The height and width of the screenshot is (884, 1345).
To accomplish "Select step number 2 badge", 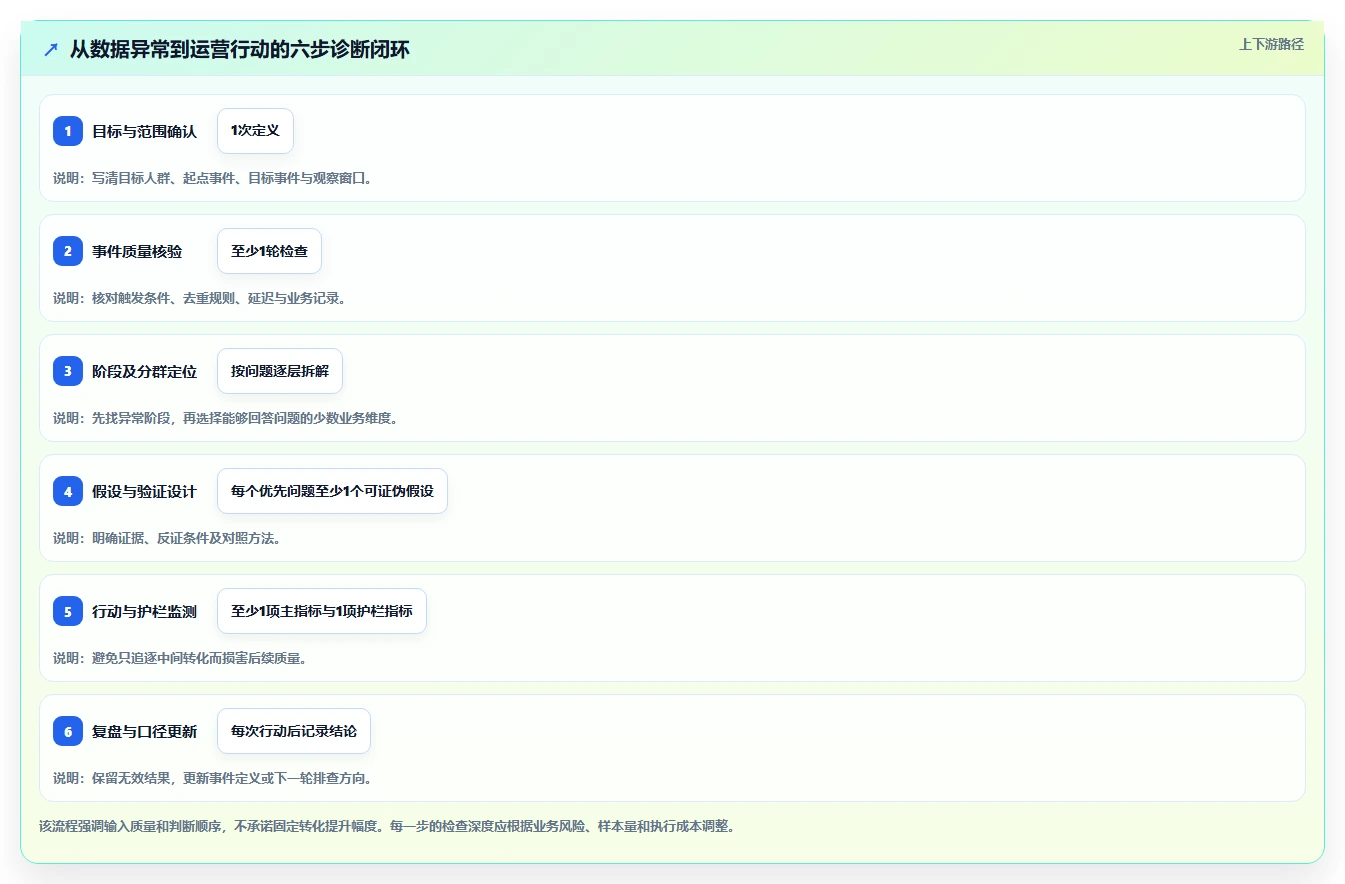I will [x=68, y=251].
